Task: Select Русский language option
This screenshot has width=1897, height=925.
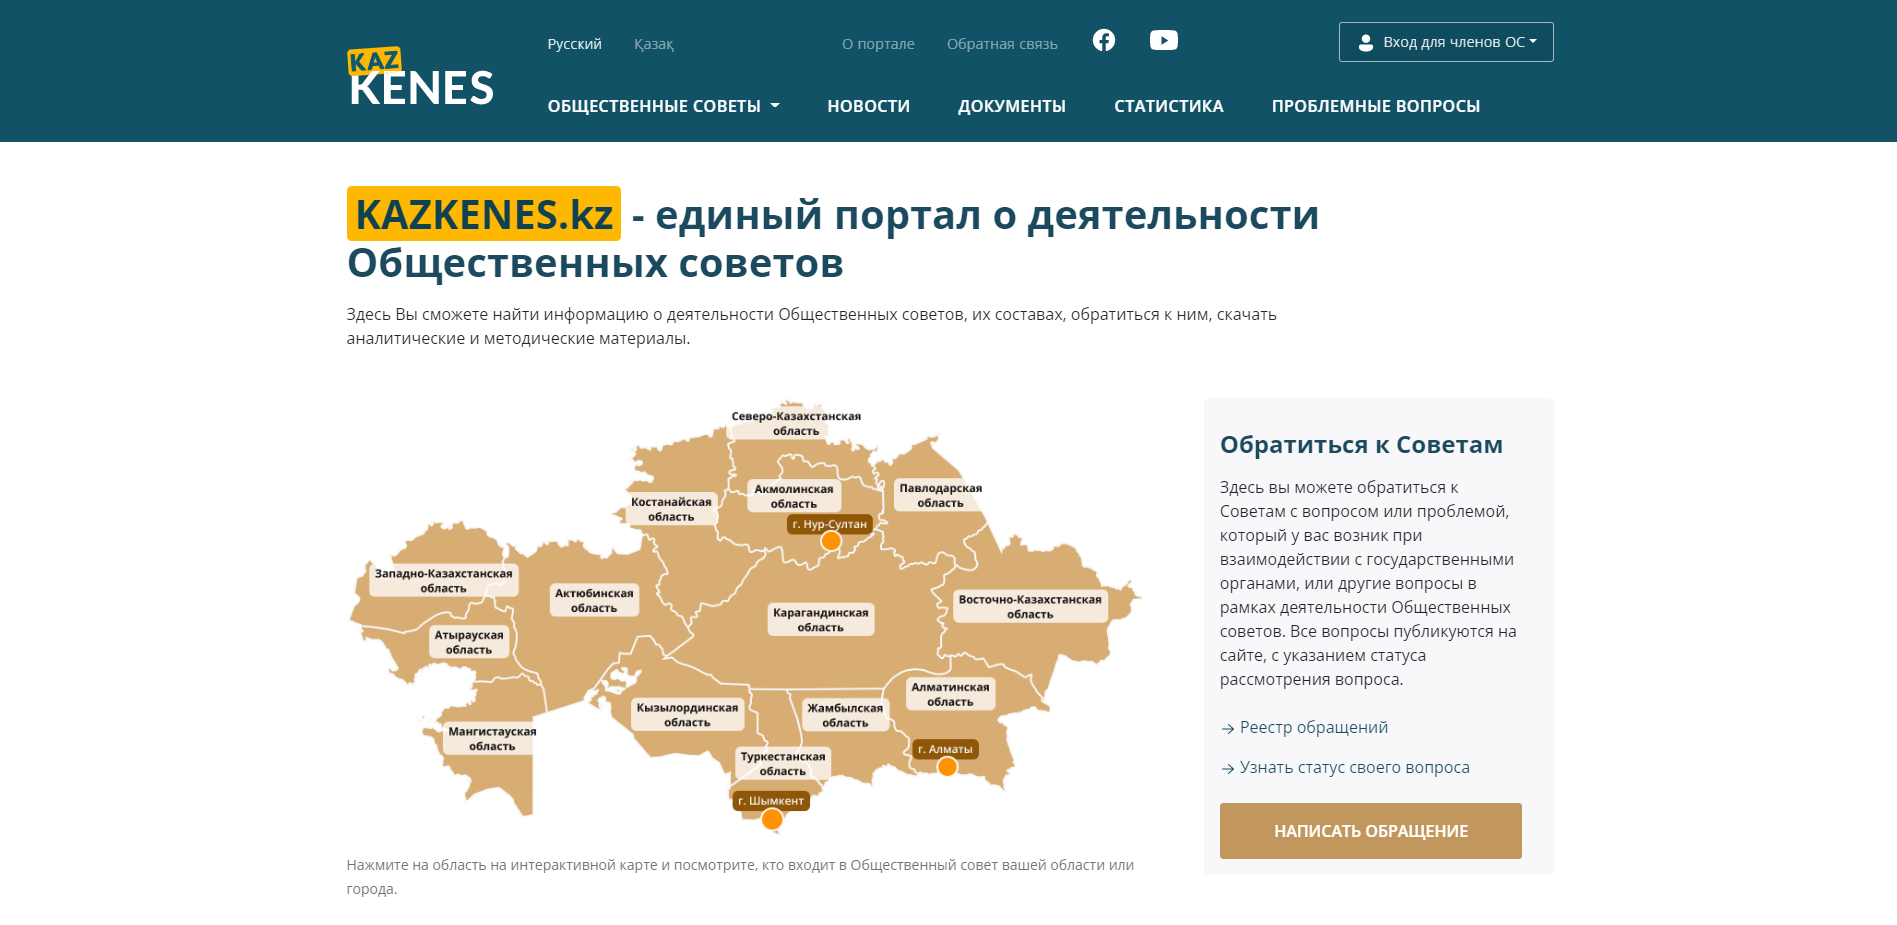Action: click(x=574, y=44)
